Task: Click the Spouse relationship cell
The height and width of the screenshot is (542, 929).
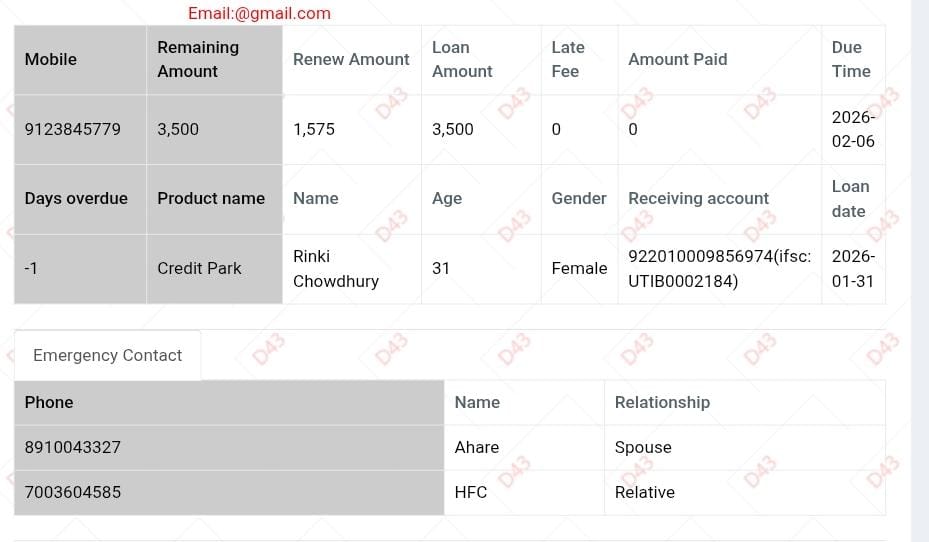Action: 643,447
